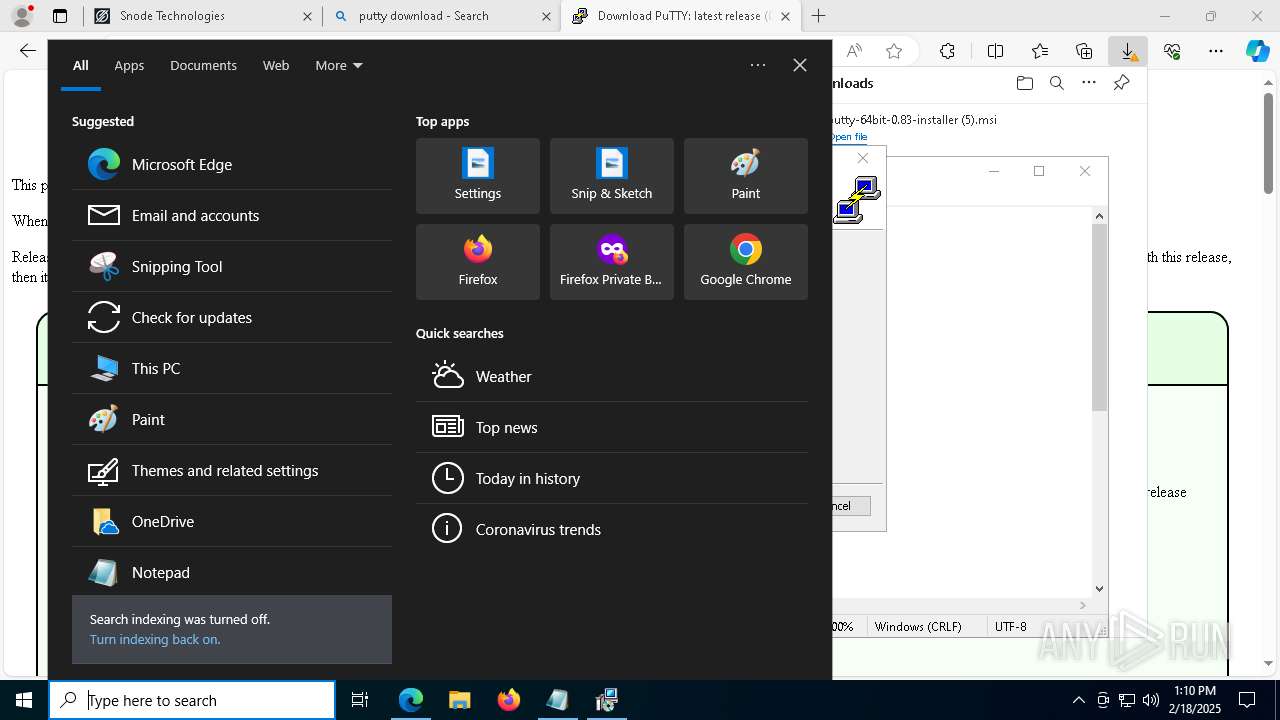1280x720 pixels.
Task: Open Edge Collections button
Action: click(1084, 51)
